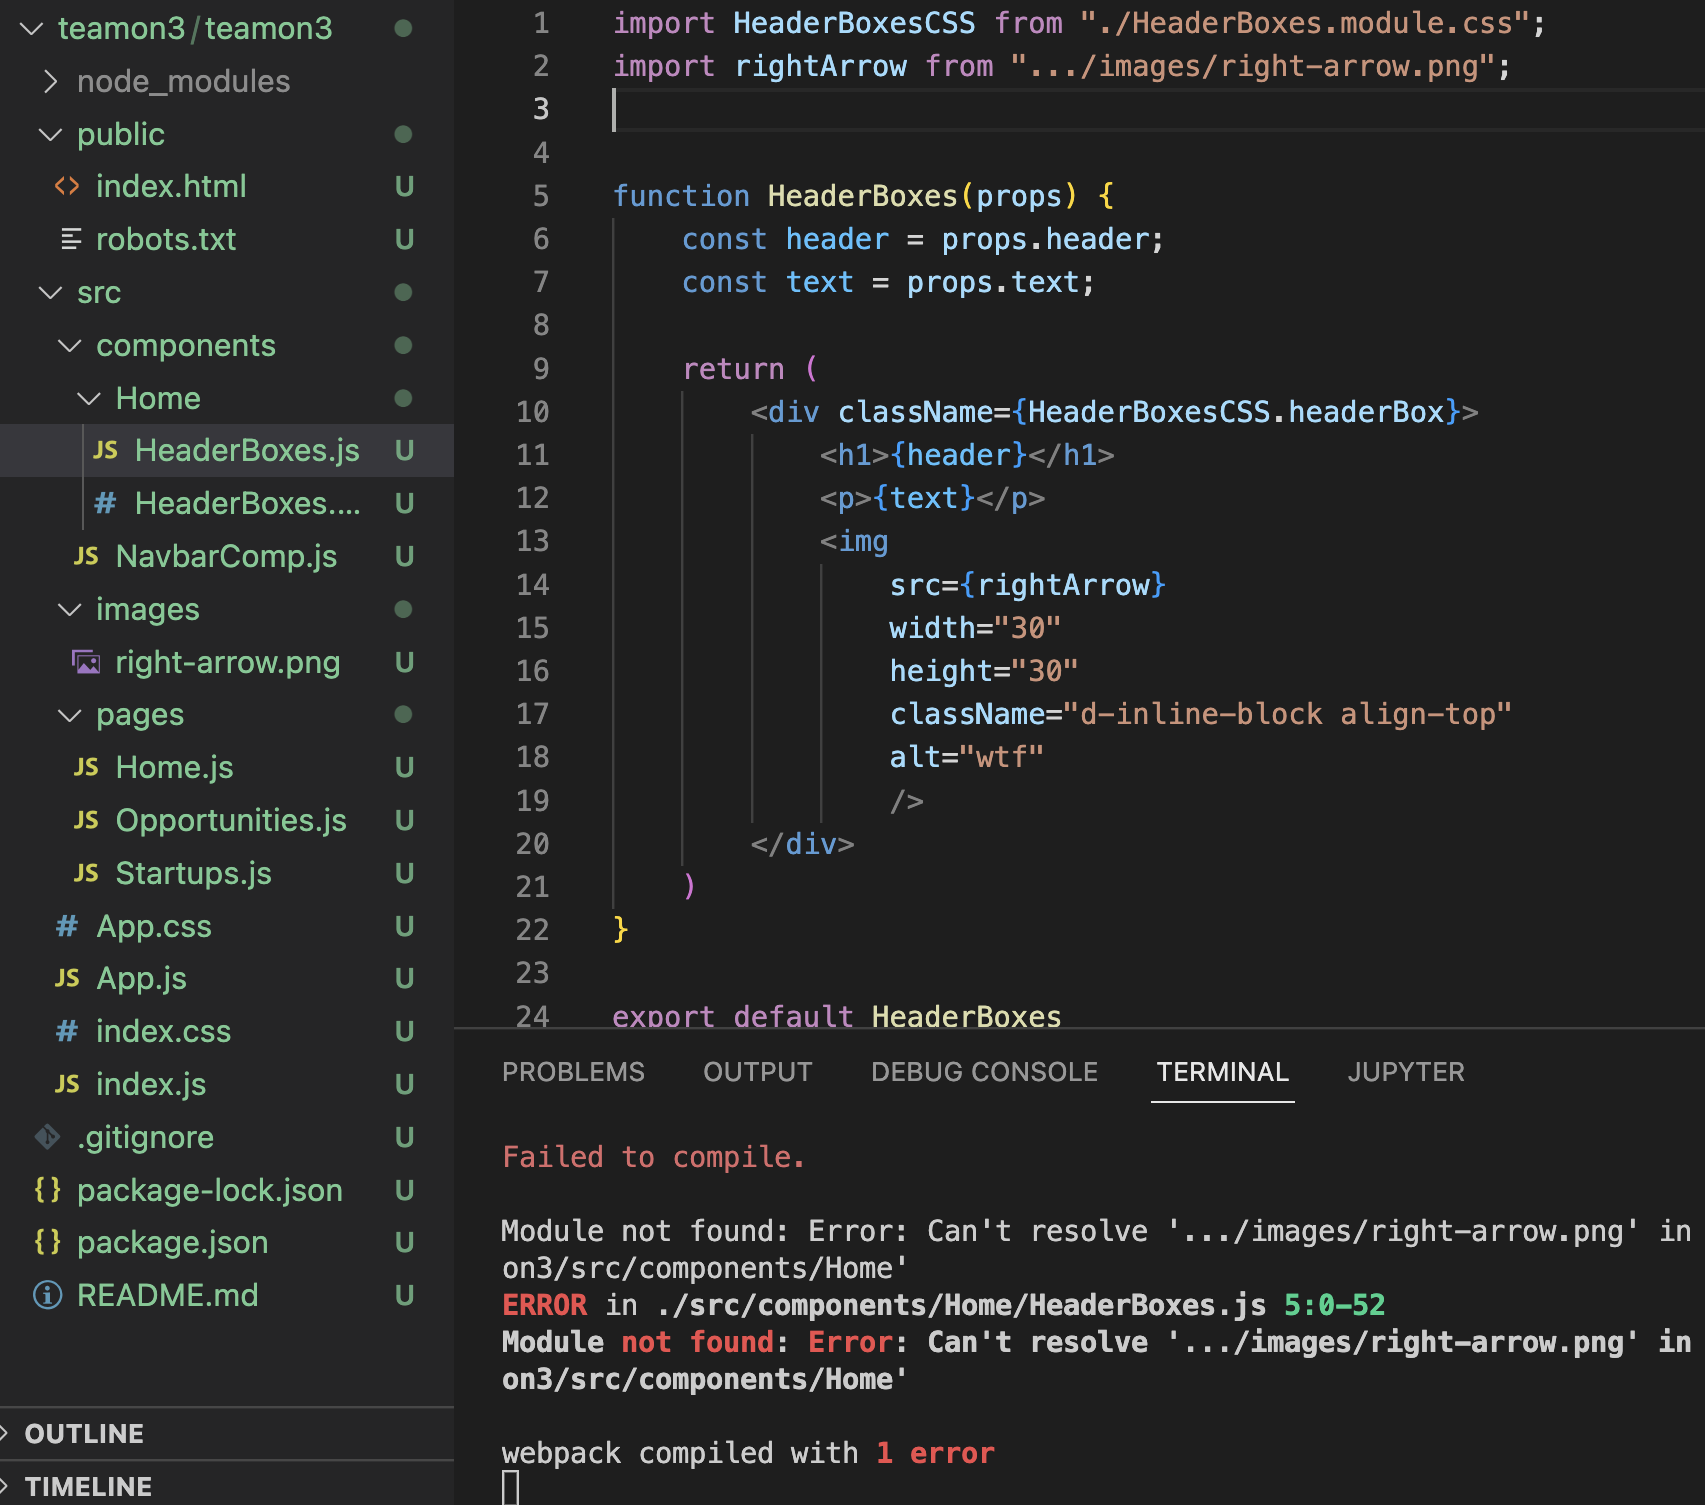Click the JS icon of Startups.js
1705x1505 pixels.
[86, 873]
